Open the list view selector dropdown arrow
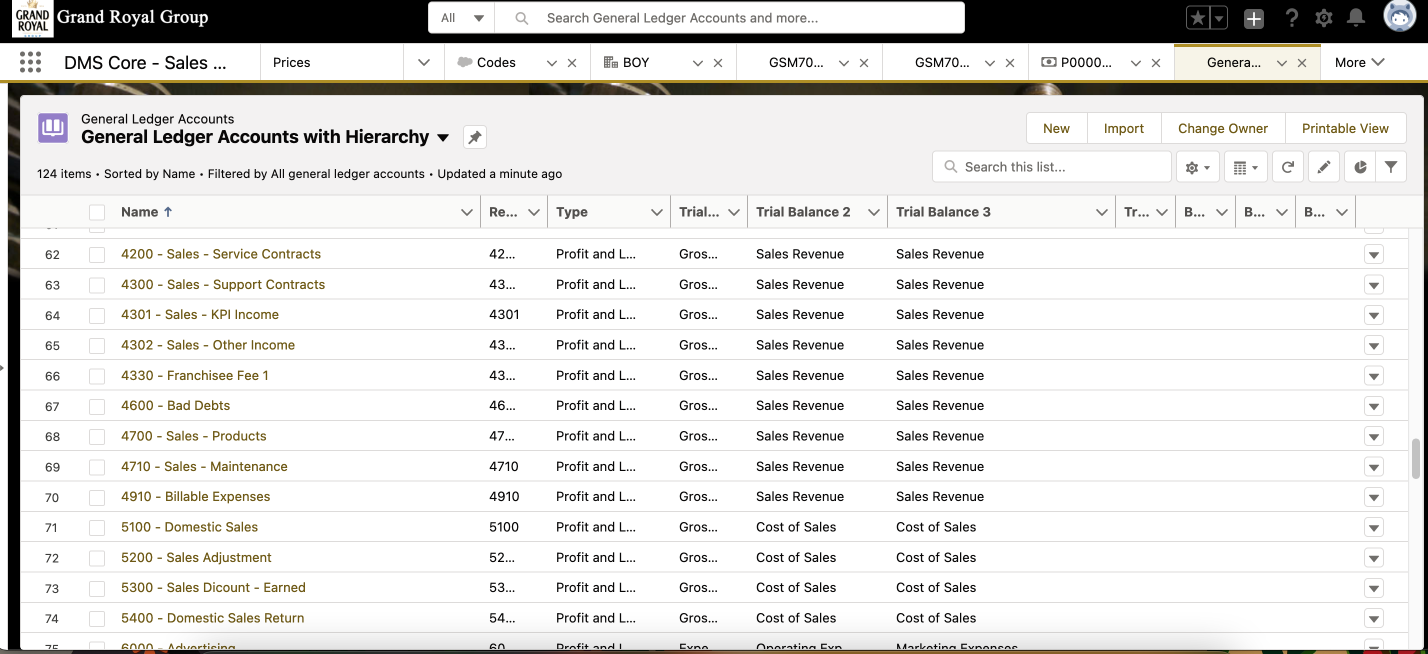 [443, 137]
